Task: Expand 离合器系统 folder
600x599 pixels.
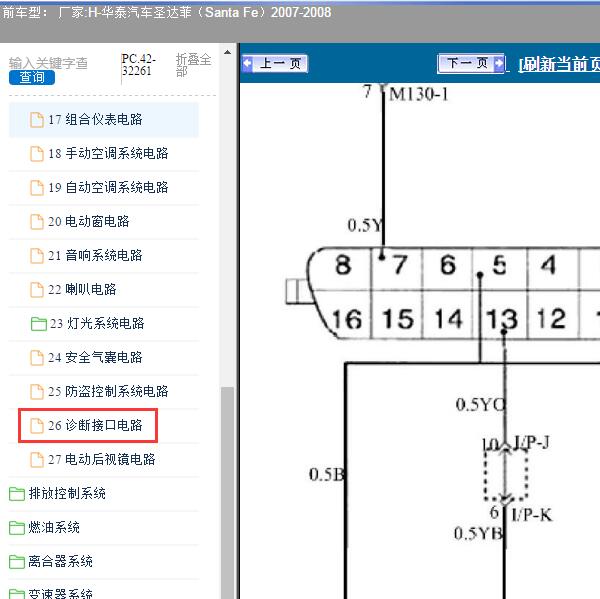Action: point(104,562)
